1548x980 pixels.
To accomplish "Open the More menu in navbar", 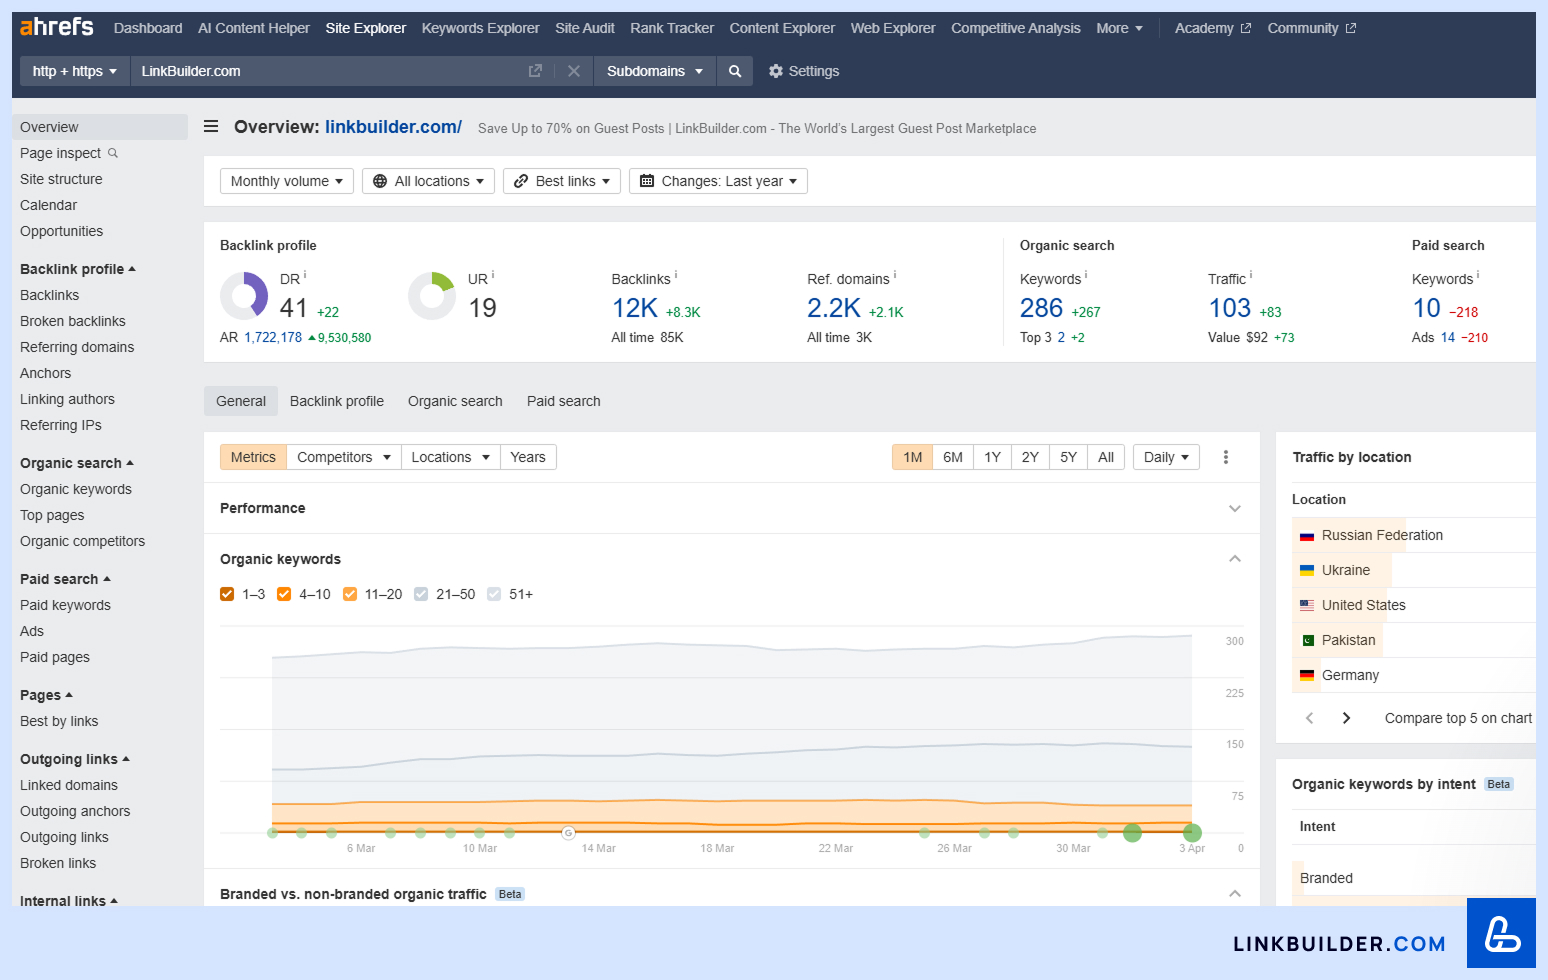I will [1119, 28].
